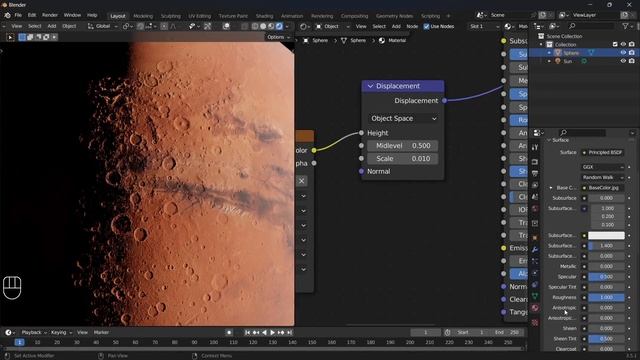Select wireframe viewport shading
The width and height of the screenshot is (640, 360).
tap(255, 26)
